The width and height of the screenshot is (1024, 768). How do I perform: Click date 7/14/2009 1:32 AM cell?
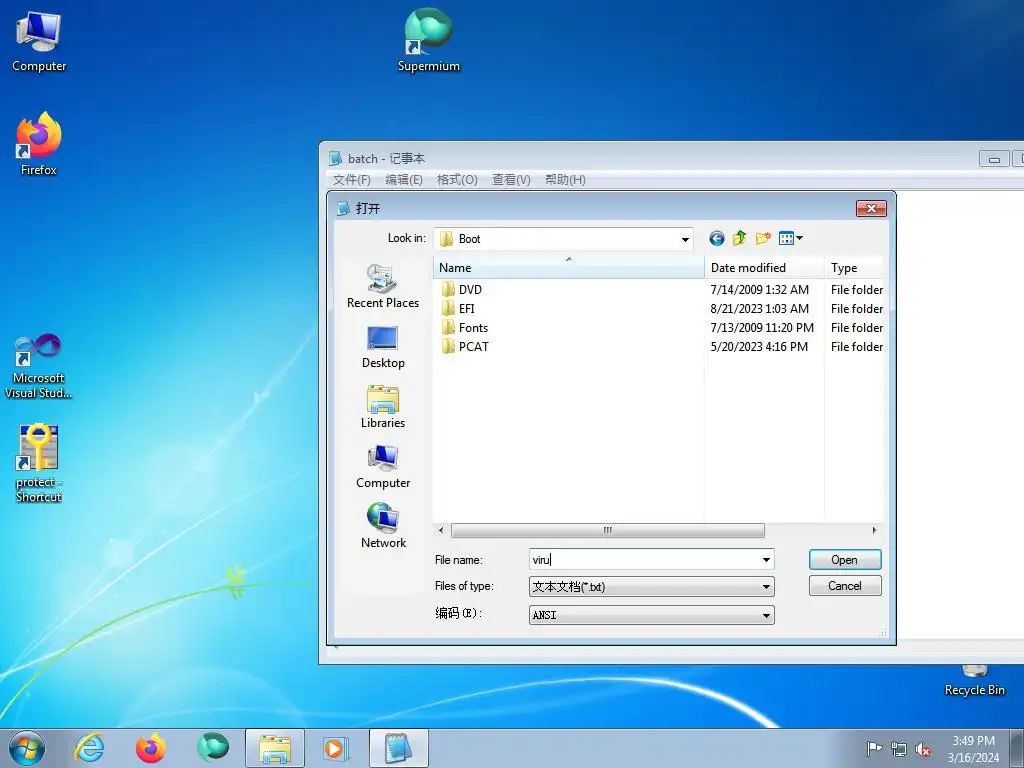pyautogui.click(x=760, y=289)
